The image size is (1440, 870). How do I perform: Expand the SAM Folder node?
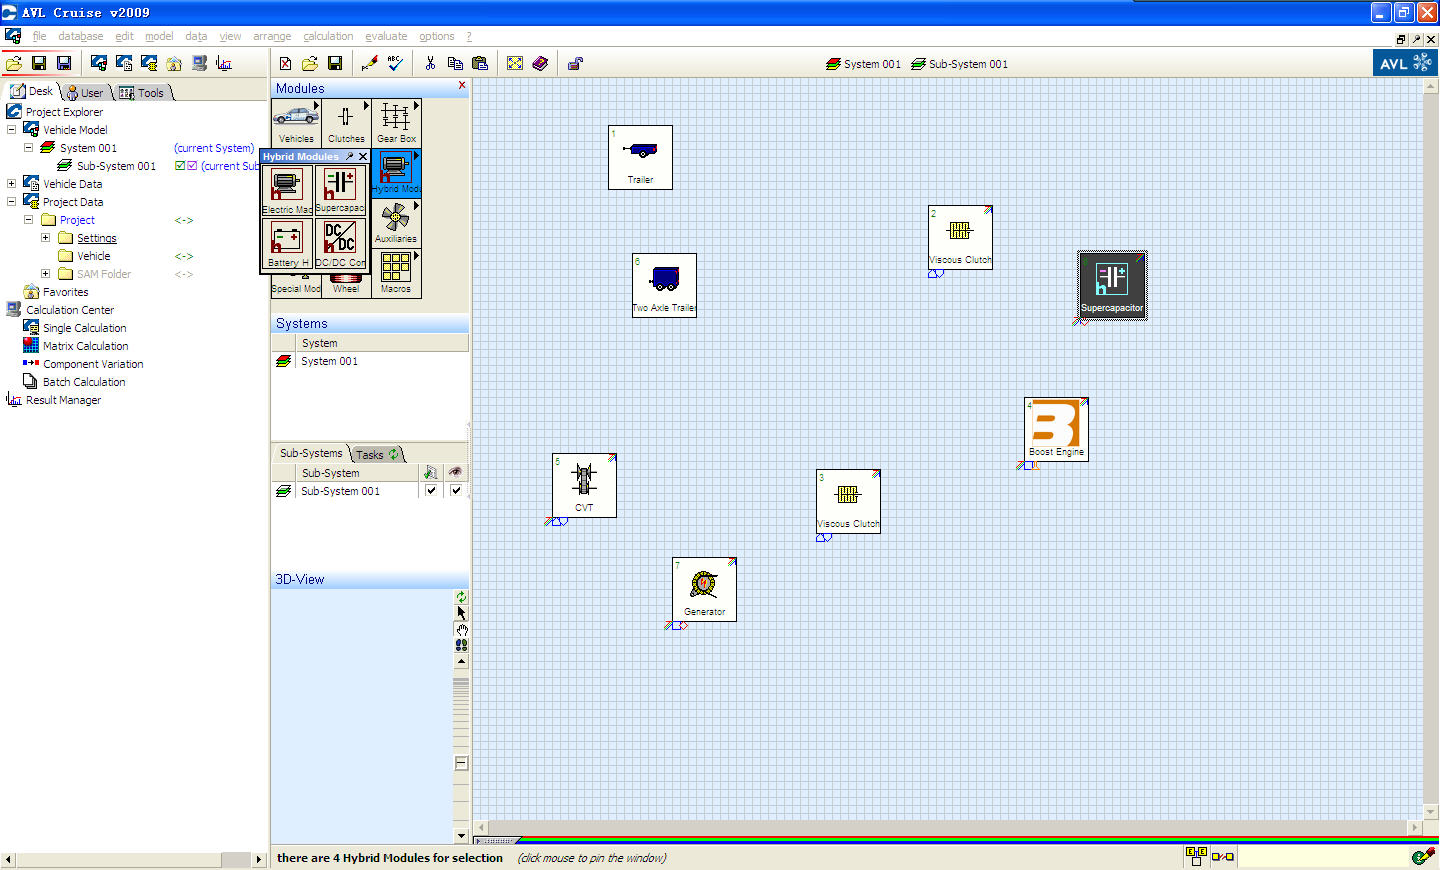pos(46,274)
